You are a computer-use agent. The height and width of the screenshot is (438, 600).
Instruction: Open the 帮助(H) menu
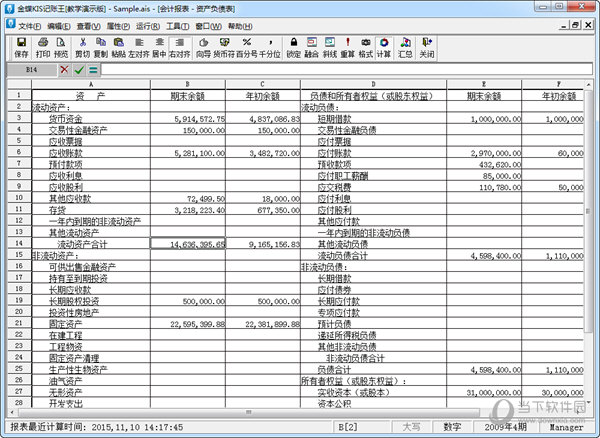tap(240, 26)
